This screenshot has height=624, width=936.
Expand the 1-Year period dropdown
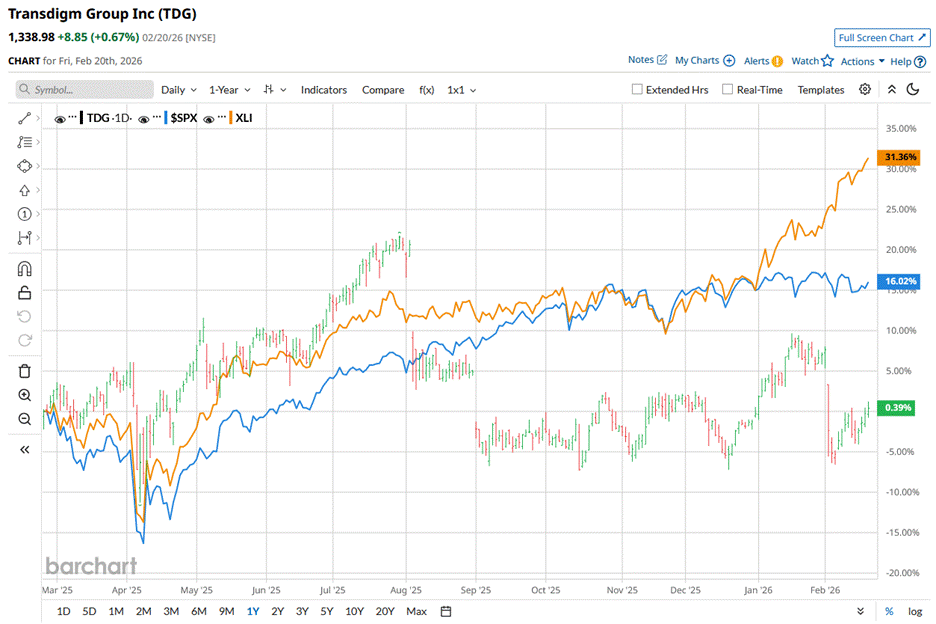(229, 90)
